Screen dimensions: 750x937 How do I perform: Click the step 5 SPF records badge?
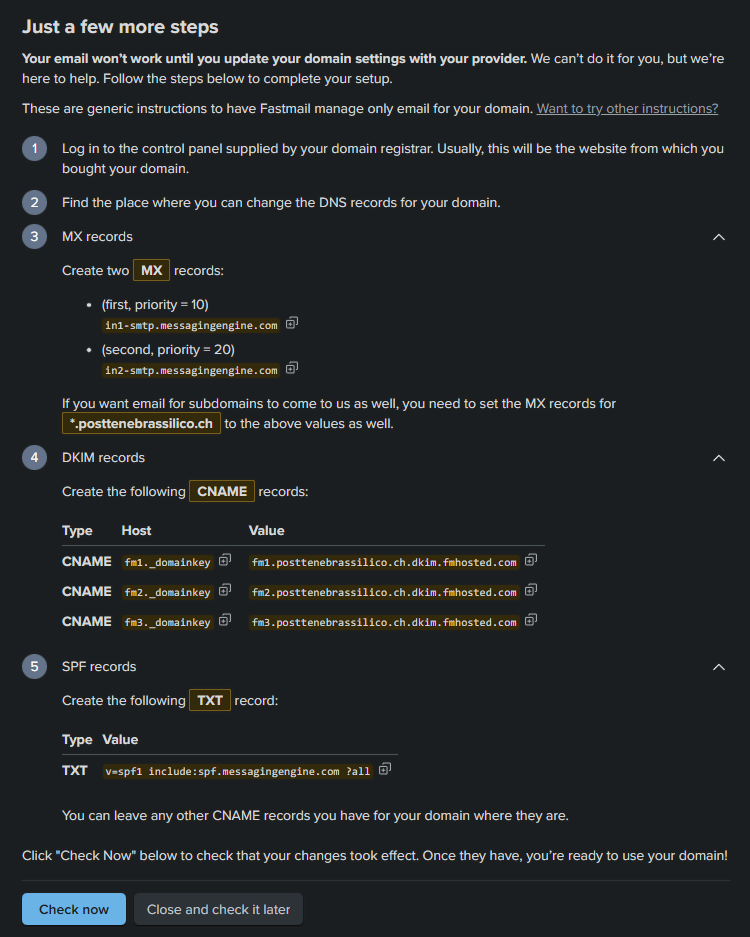pos(34,666)
